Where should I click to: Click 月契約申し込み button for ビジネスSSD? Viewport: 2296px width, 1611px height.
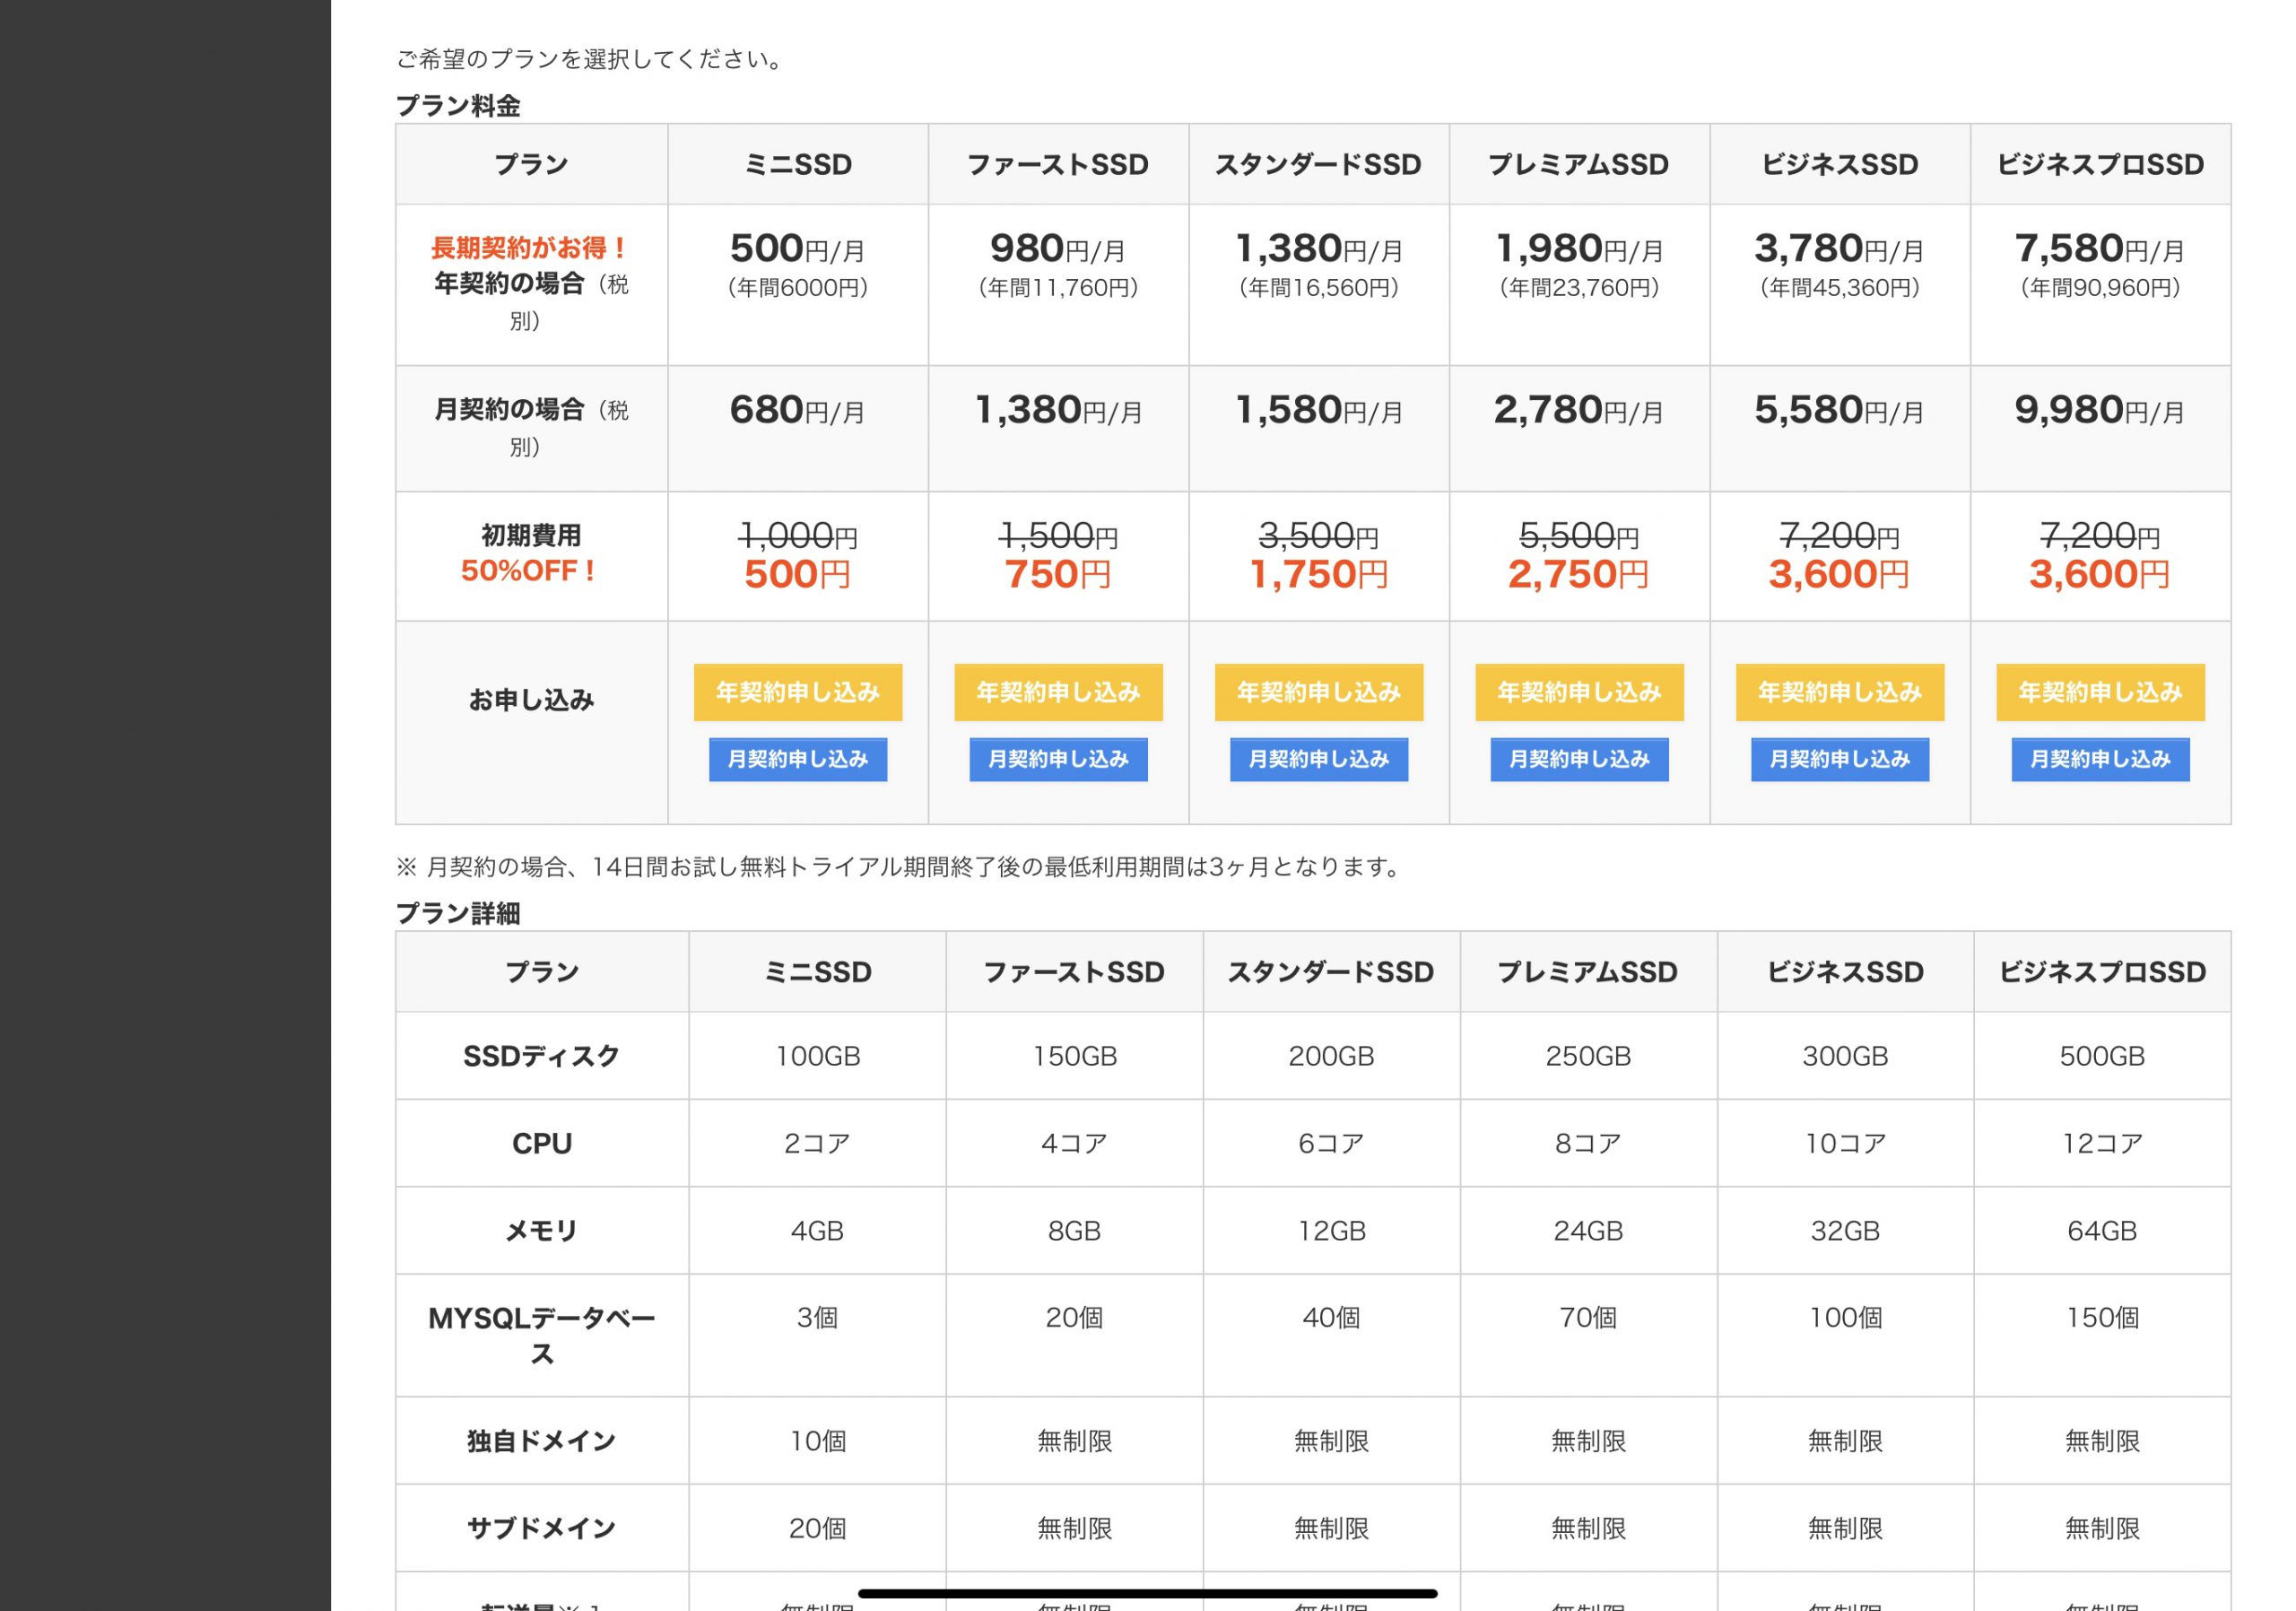1840,759
